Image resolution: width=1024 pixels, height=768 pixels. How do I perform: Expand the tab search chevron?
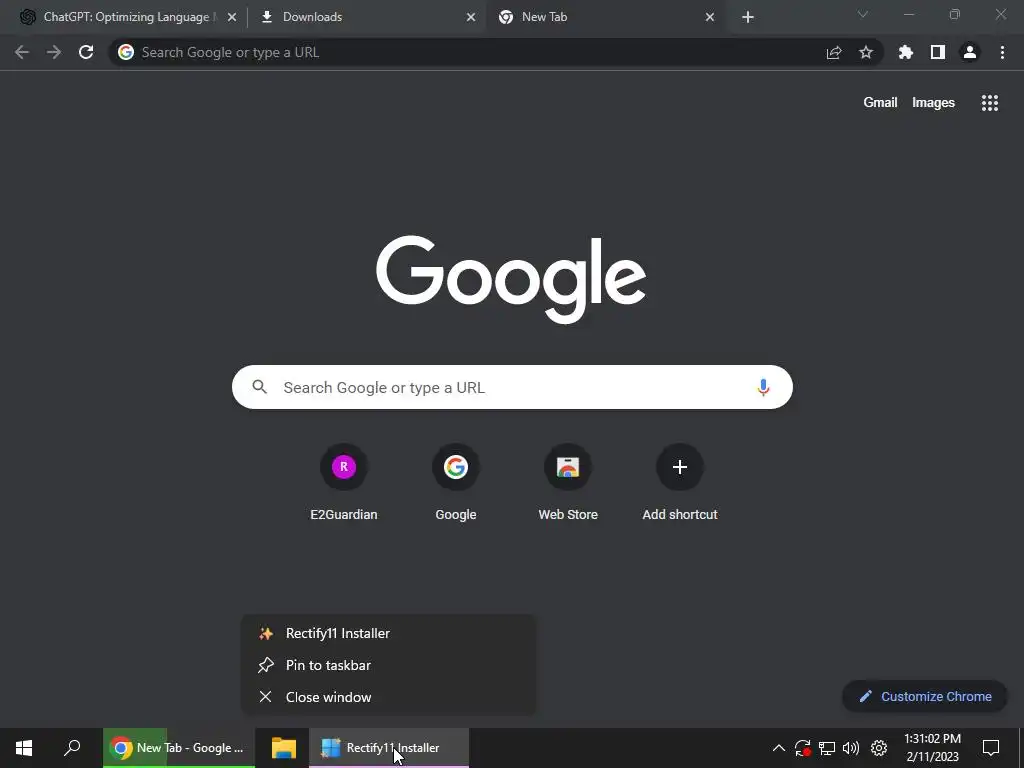[863, 14]
